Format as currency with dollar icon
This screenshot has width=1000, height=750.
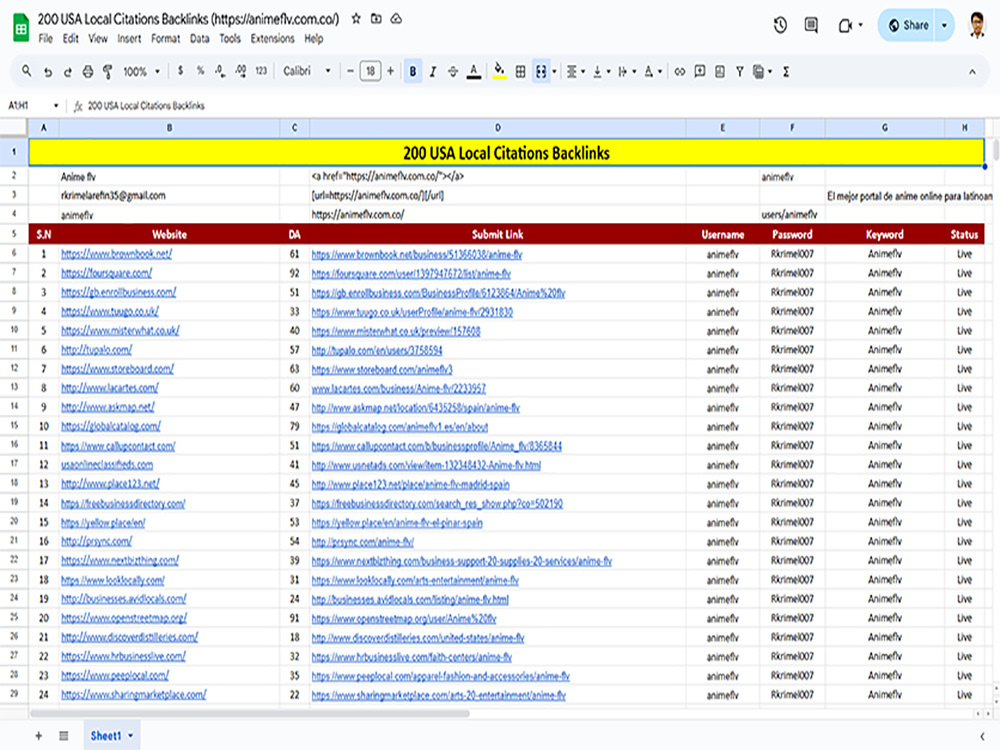pyautogui.click(x=180, y=71)
